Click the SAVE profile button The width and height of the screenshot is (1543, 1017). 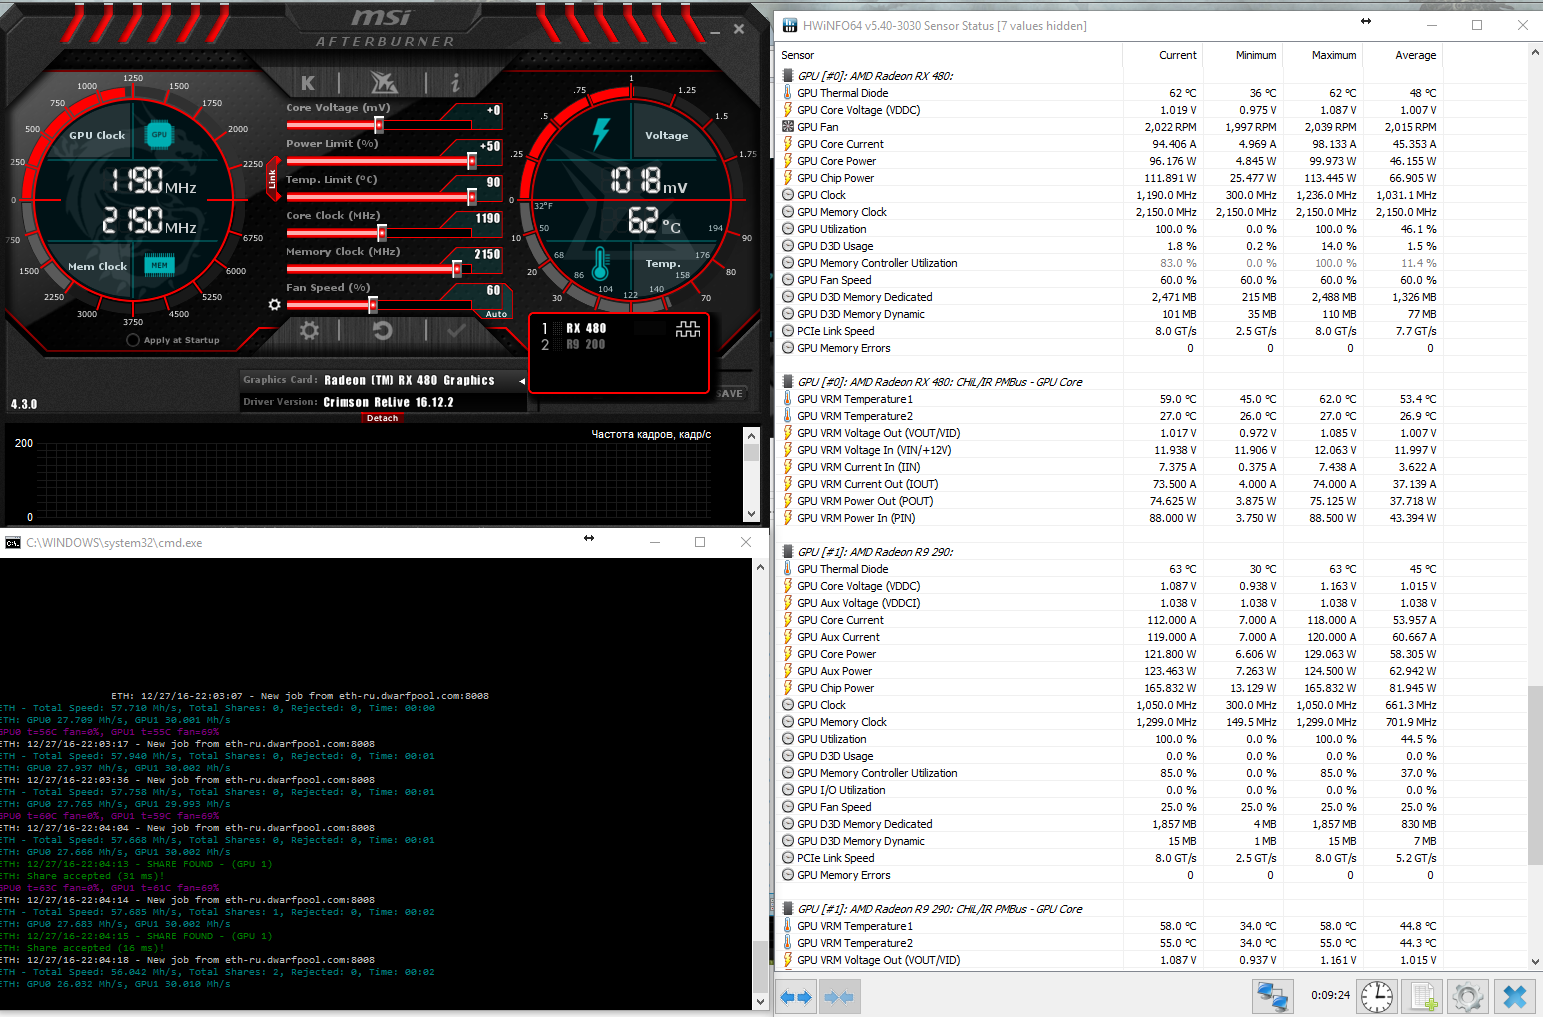[x=730, y=393]
